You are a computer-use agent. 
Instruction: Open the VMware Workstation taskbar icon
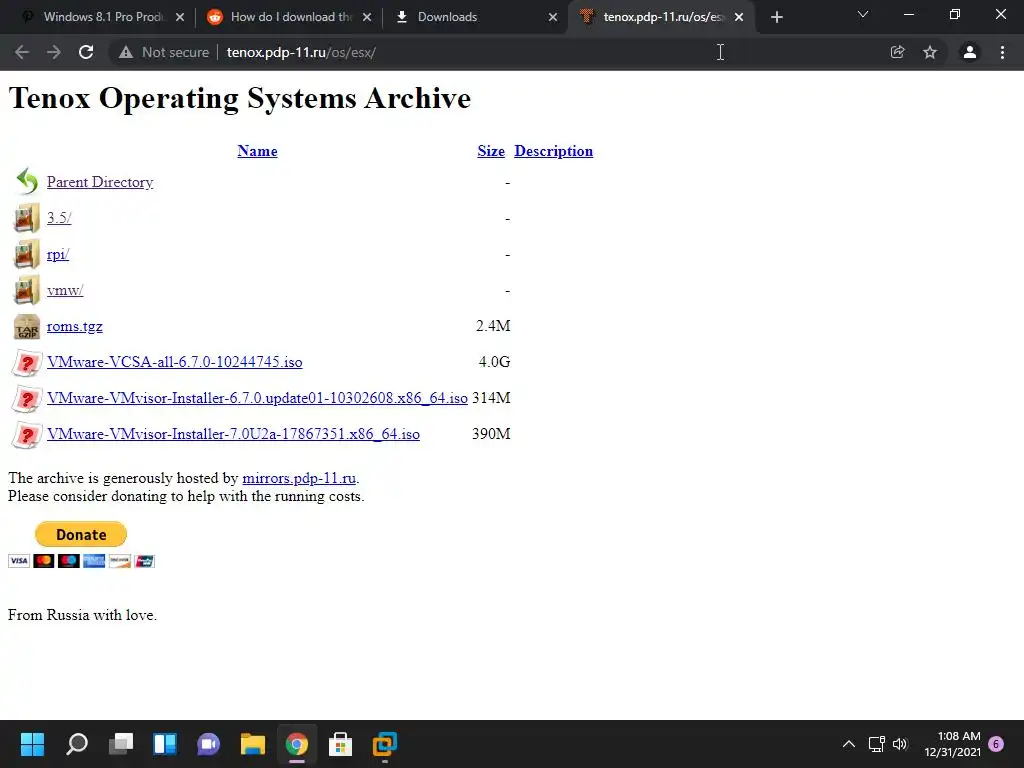tap(385, 744)
